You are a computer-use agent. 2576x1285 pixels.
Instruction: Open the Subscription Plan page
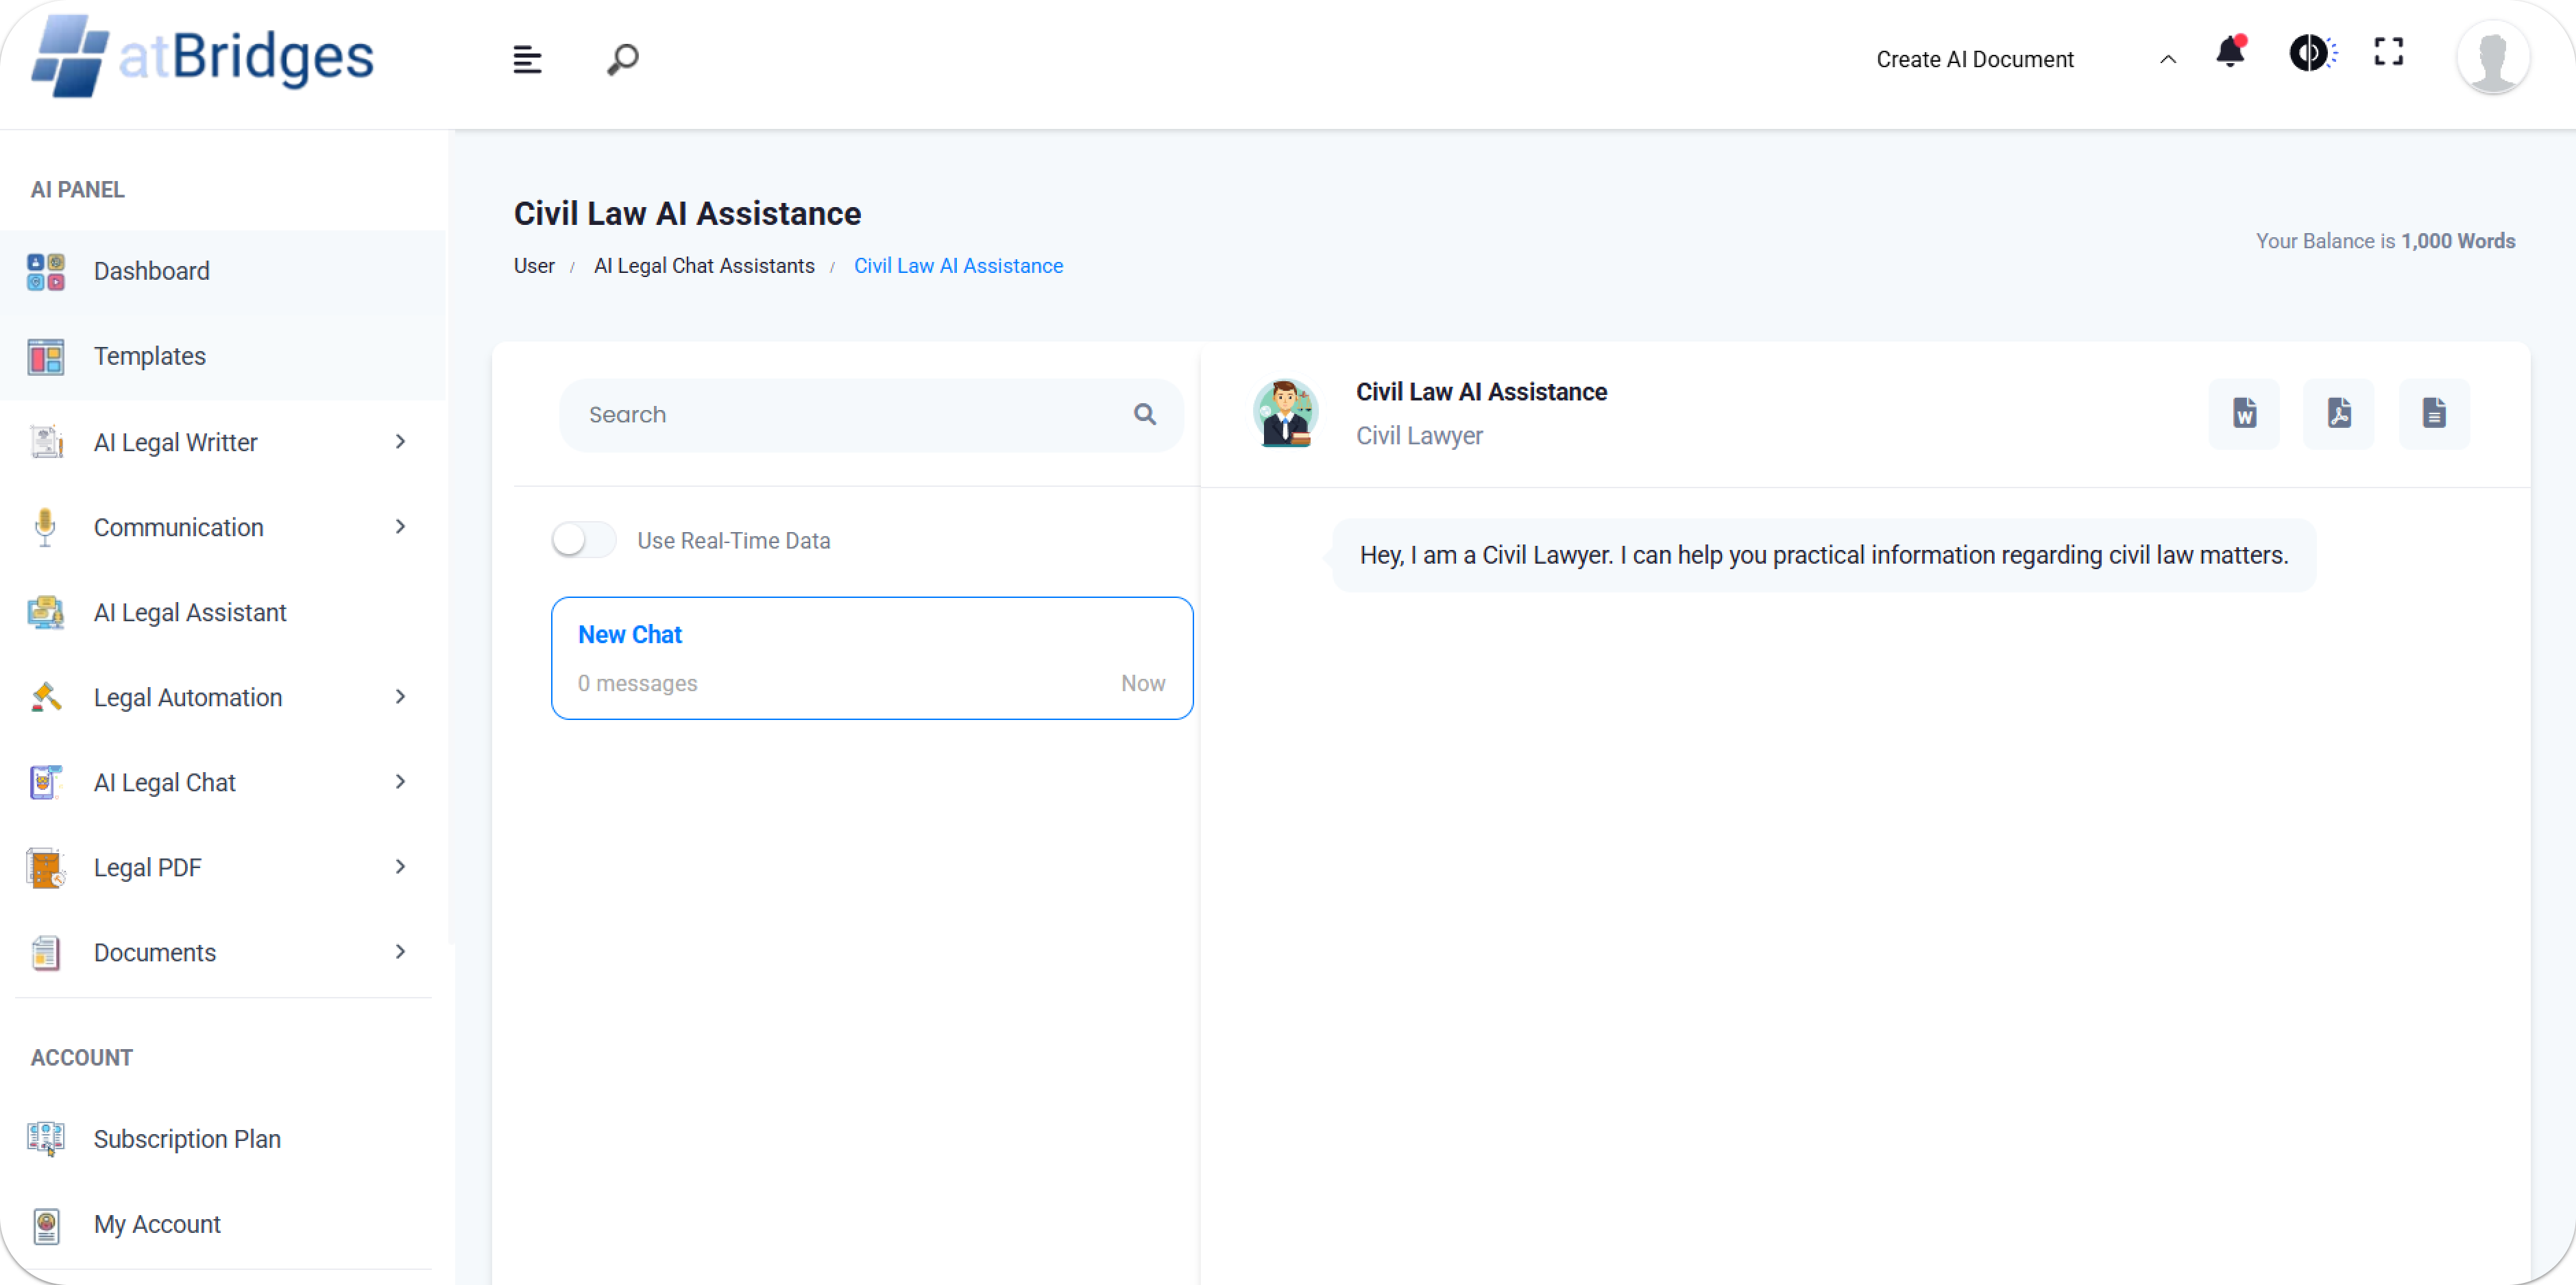pyautogui.click(x=187, y=1139)
